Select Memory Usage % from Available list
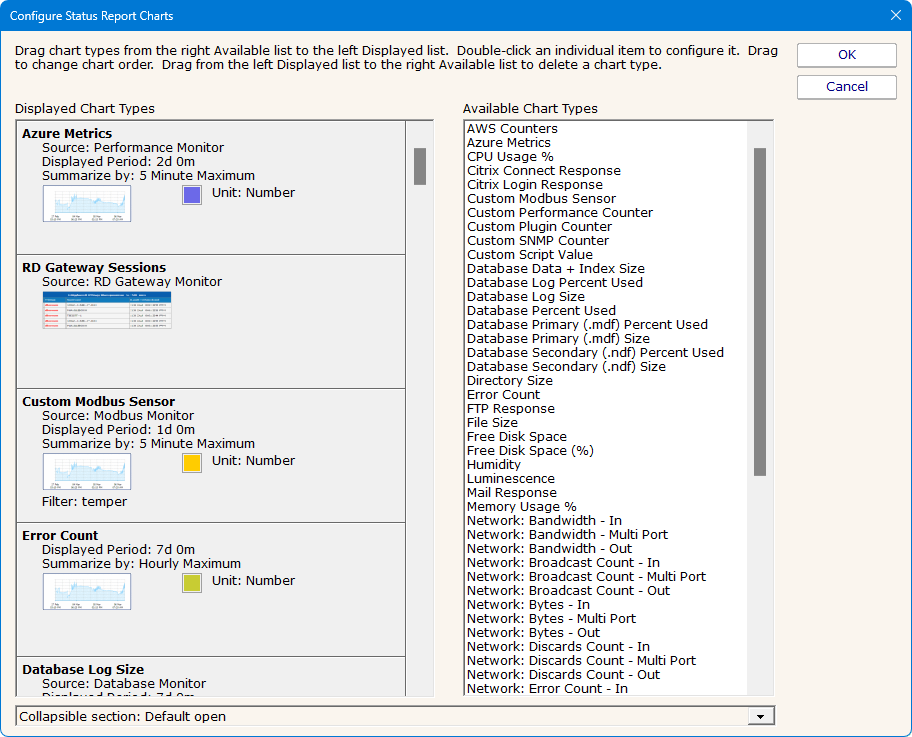 [x=521, y=507]
